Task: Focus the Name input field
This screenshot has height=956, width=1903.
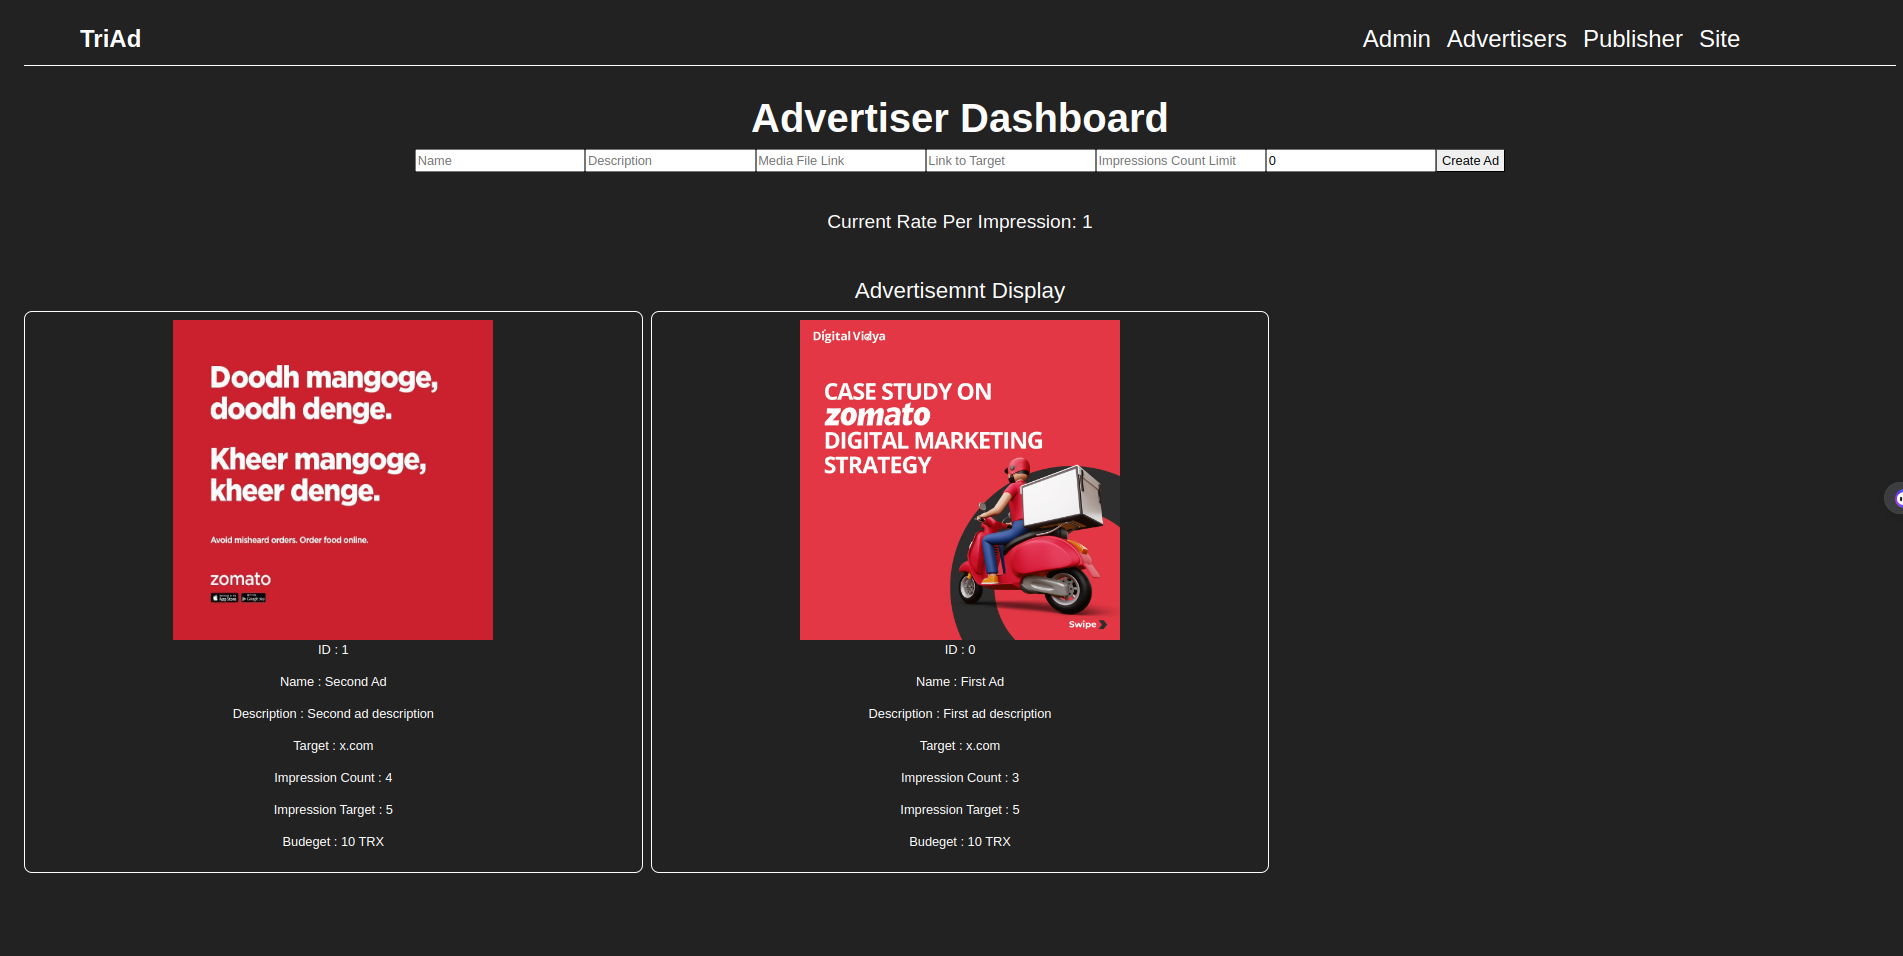Action: pos(500,161)
